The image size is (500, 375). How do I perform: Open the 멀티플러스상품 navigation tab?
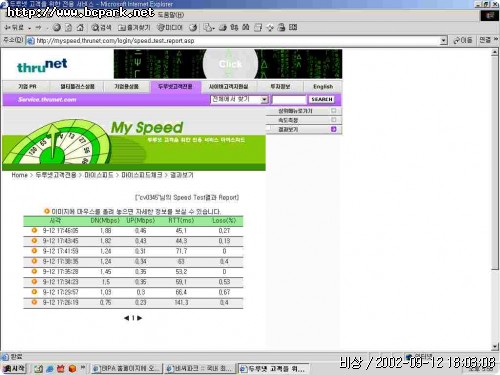click(77, 86)
